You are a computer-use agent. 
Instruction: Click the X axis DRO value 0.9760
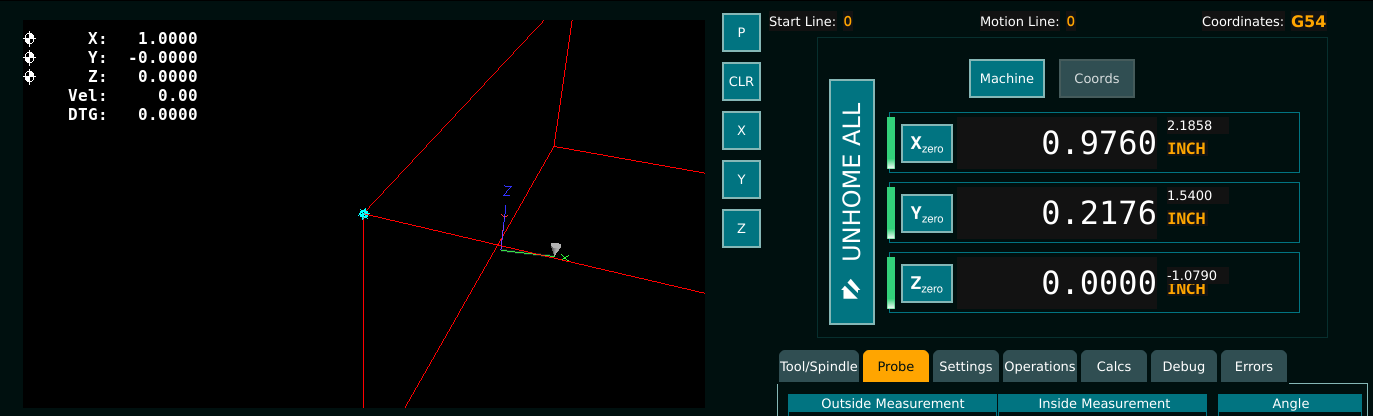tap(1098, 144)
